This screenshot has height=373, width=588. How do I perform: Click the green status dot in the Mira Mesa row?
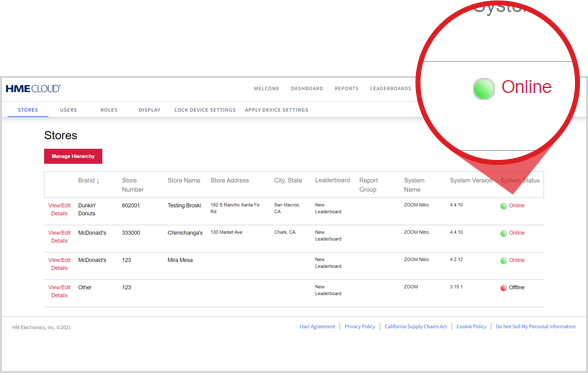(x=504, y=261)
